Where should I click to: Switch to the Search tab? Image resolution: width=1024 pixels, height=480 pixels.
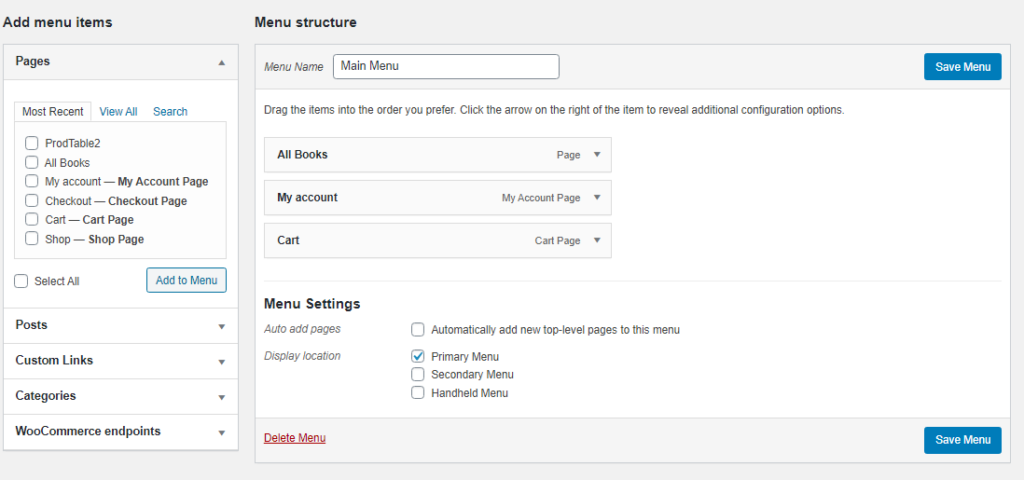[x=170, y=111]
